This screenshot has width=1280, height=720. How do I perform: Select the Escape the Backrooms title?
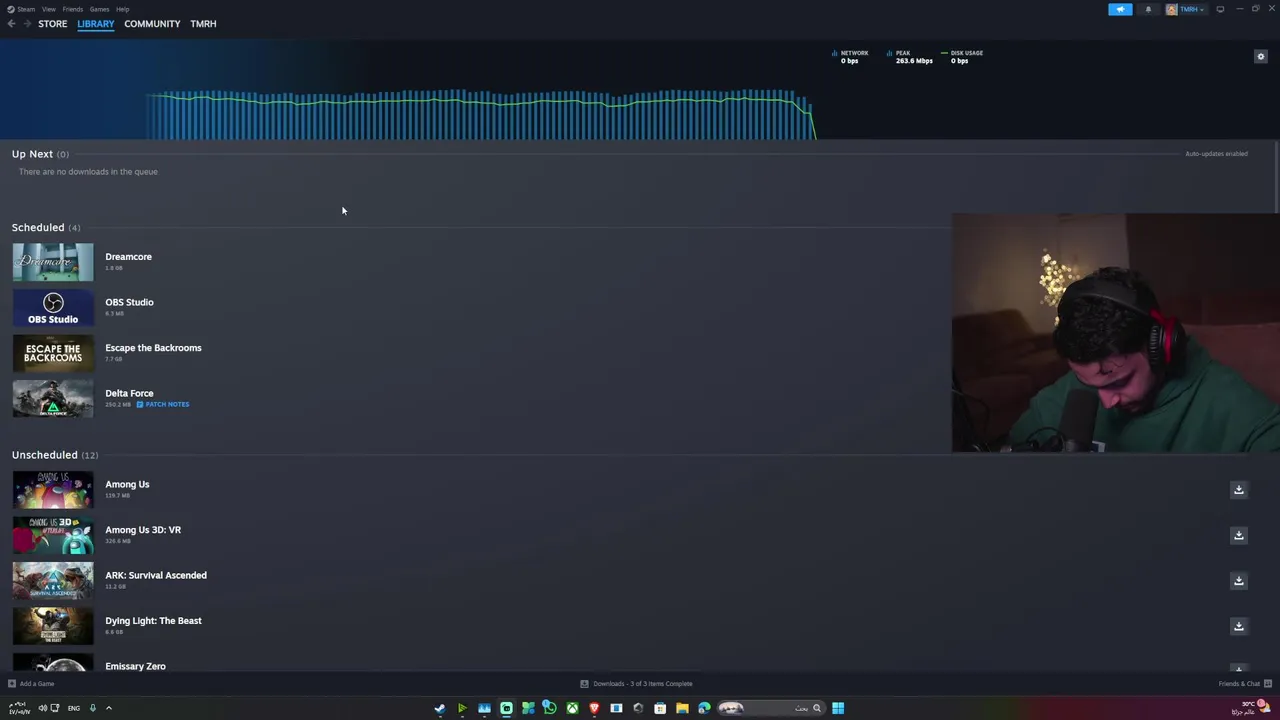pos(154,348)
